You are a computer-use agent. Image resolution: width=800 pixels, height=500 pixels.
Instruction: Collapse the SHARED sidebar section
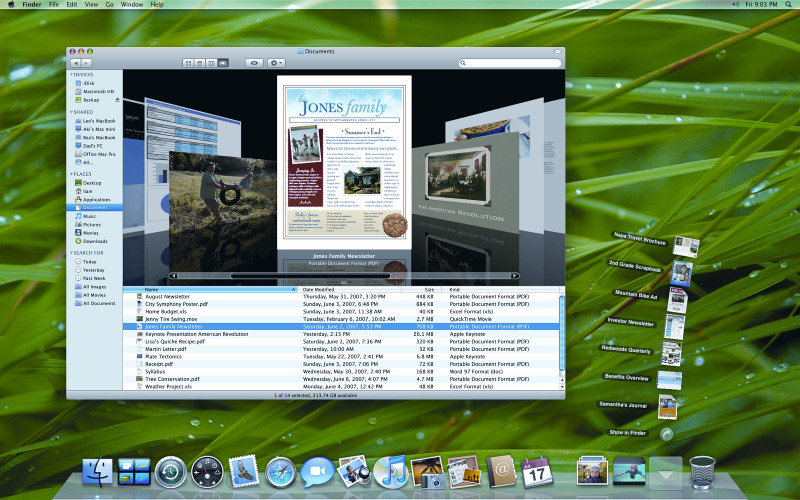pos(71,112)
